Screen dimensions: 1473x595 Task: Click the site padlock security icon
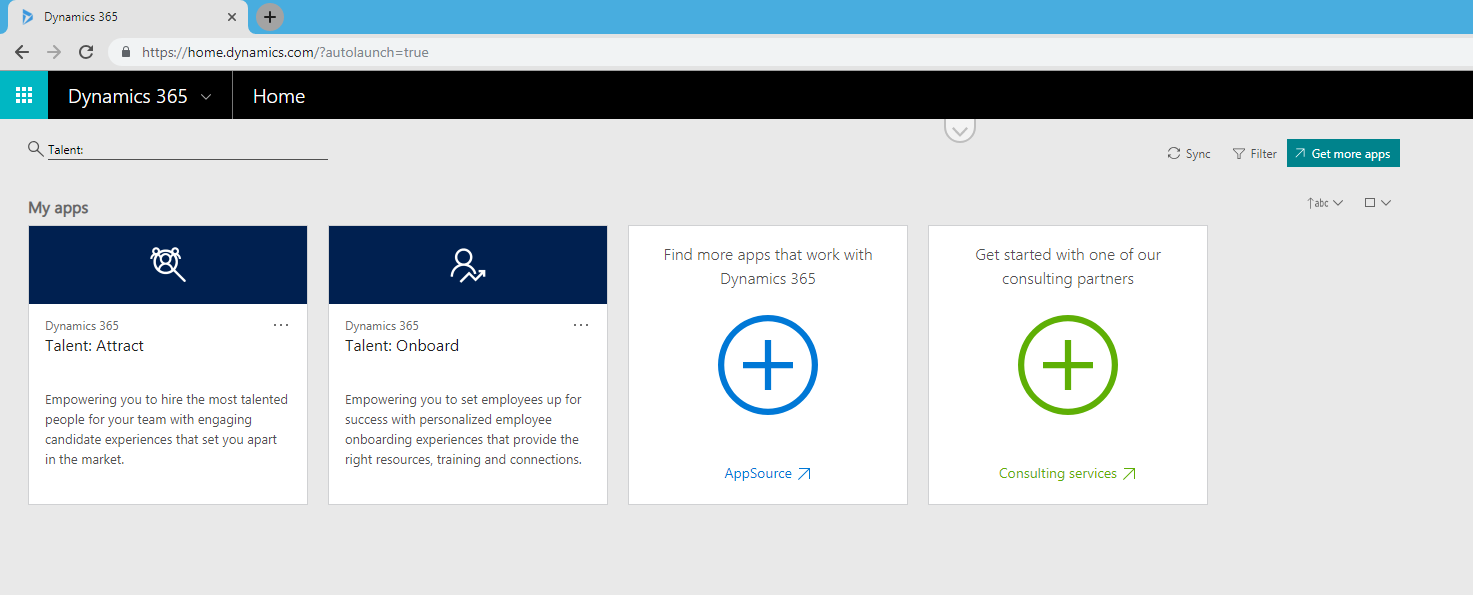pos(126,52)
